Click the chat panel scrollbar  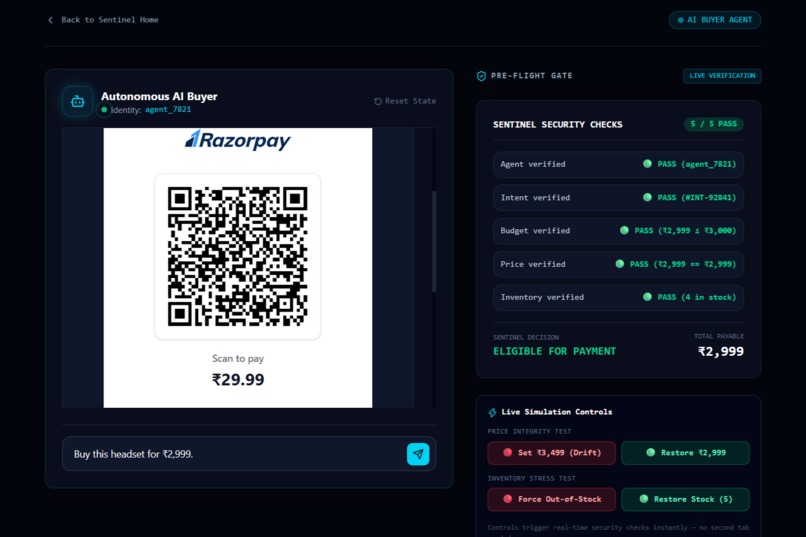click(x=434, y=242)
